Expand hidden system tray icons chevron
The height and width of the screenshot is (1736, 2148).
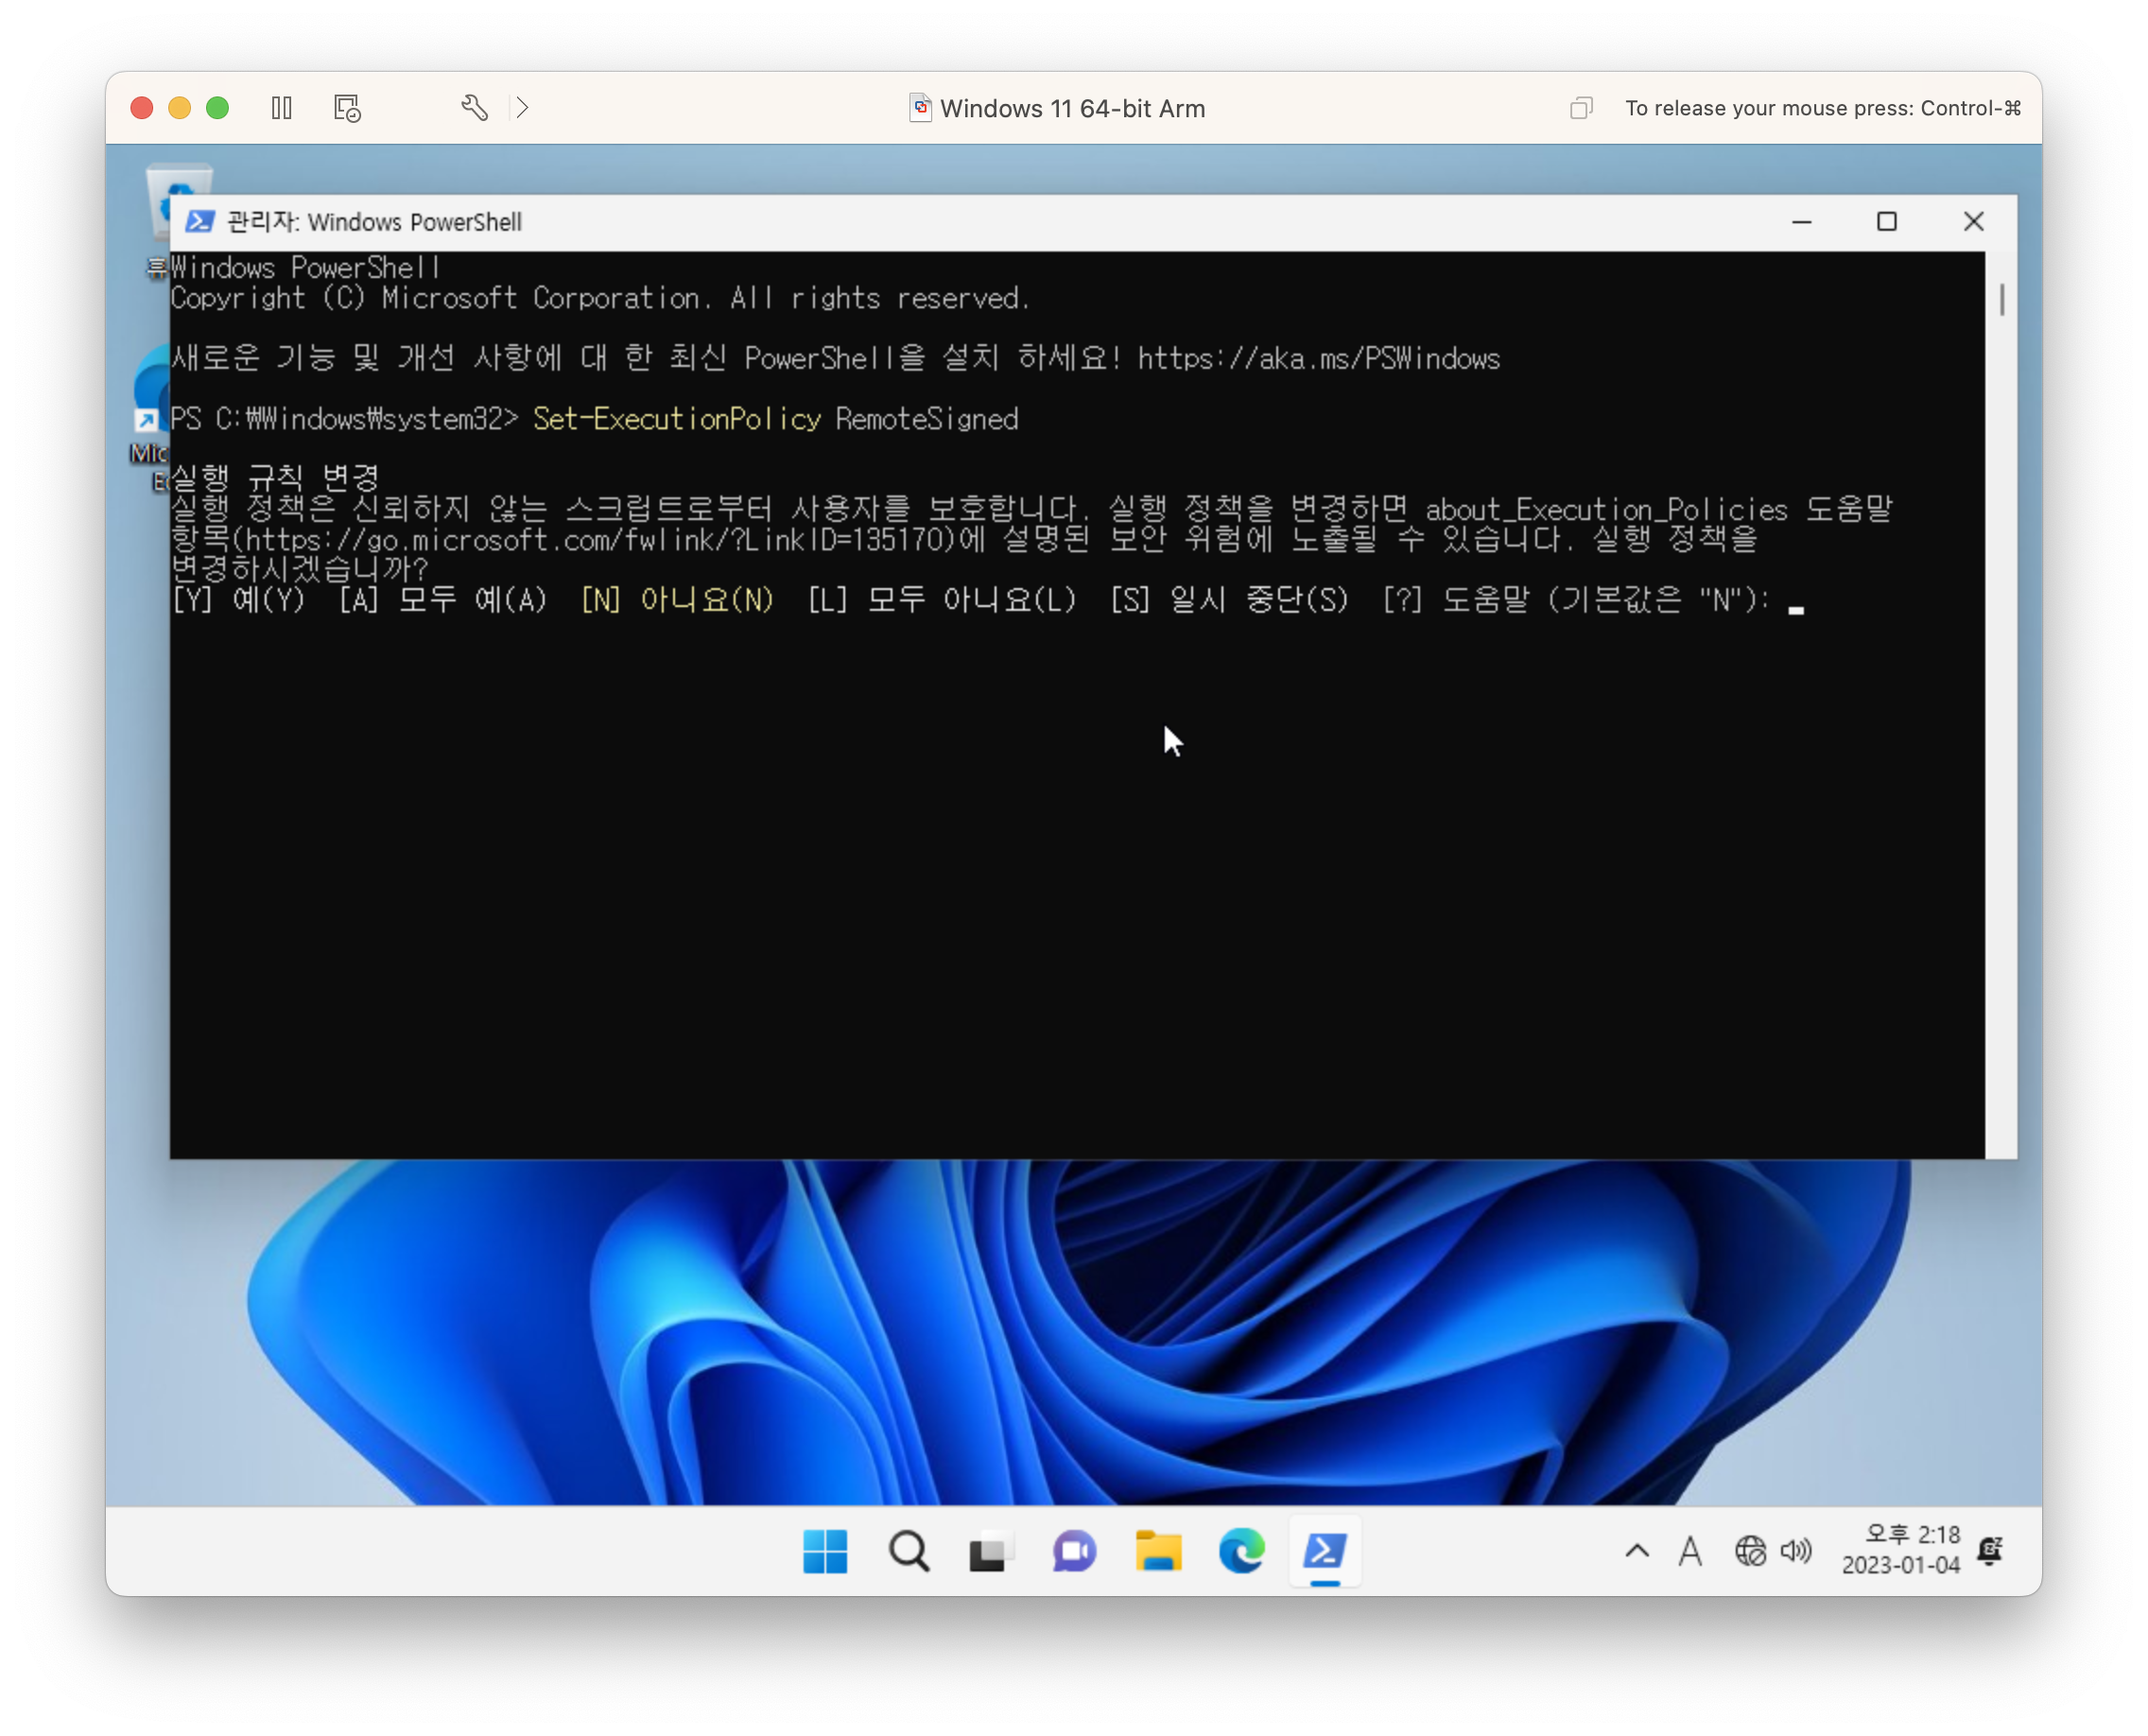click(x=1637, y=1551)
